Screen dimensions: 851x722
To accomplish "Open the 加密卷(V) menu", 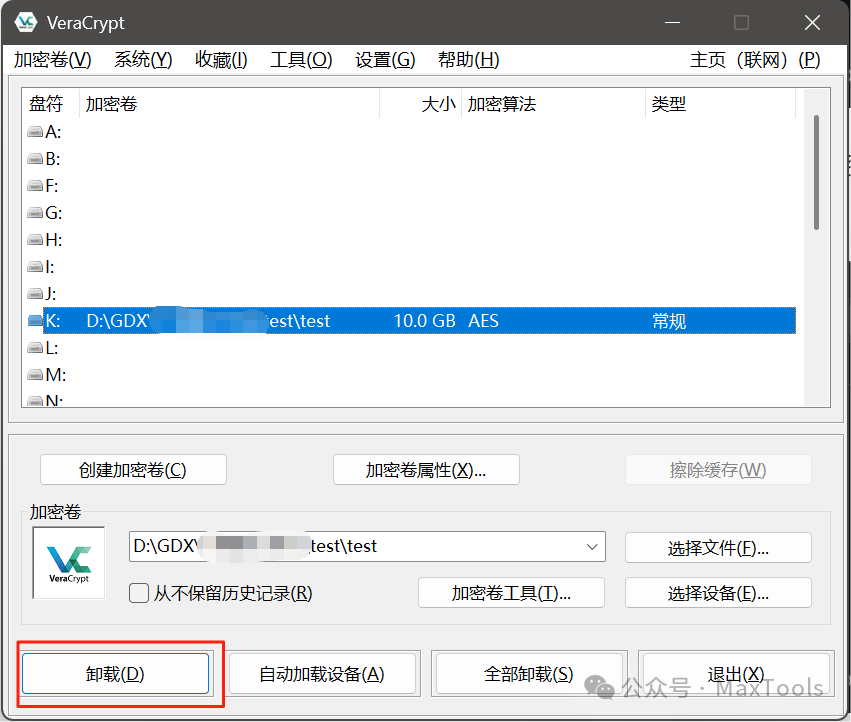I will [x=53, y=60].
